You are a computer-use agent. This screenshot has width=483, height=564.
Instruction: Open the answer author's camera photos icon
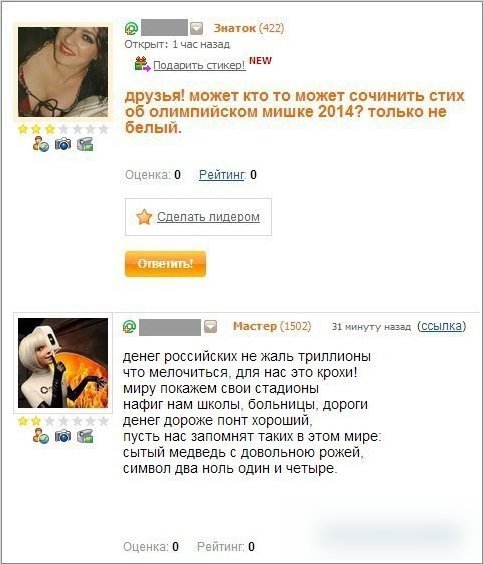pyautogui.click(x=63, y=436)
